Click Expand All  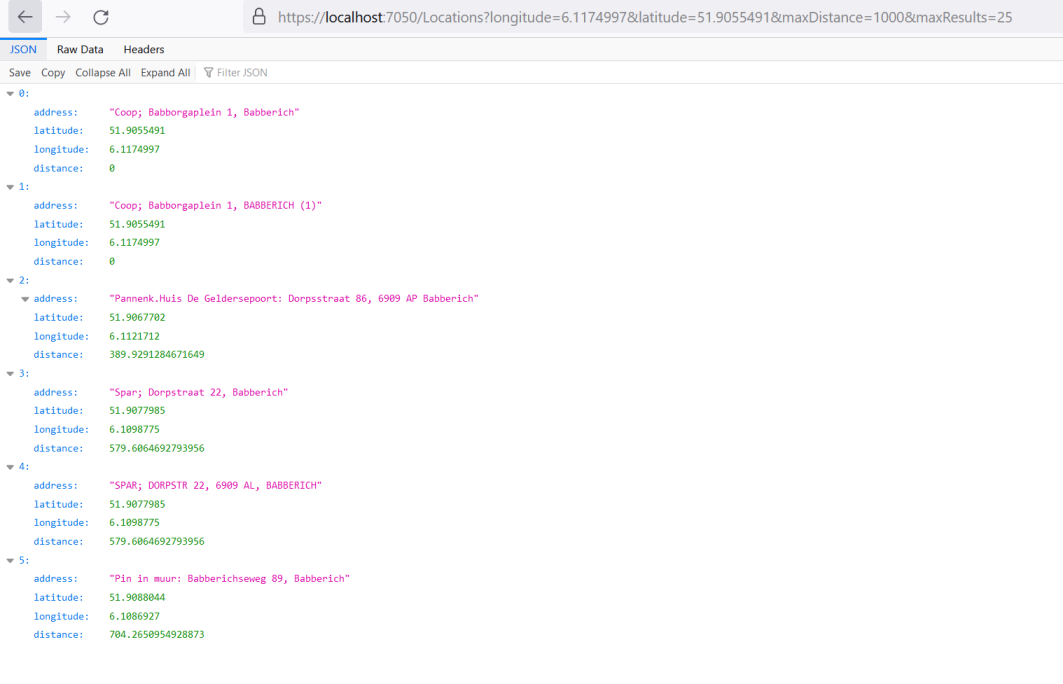click(165, 73)
